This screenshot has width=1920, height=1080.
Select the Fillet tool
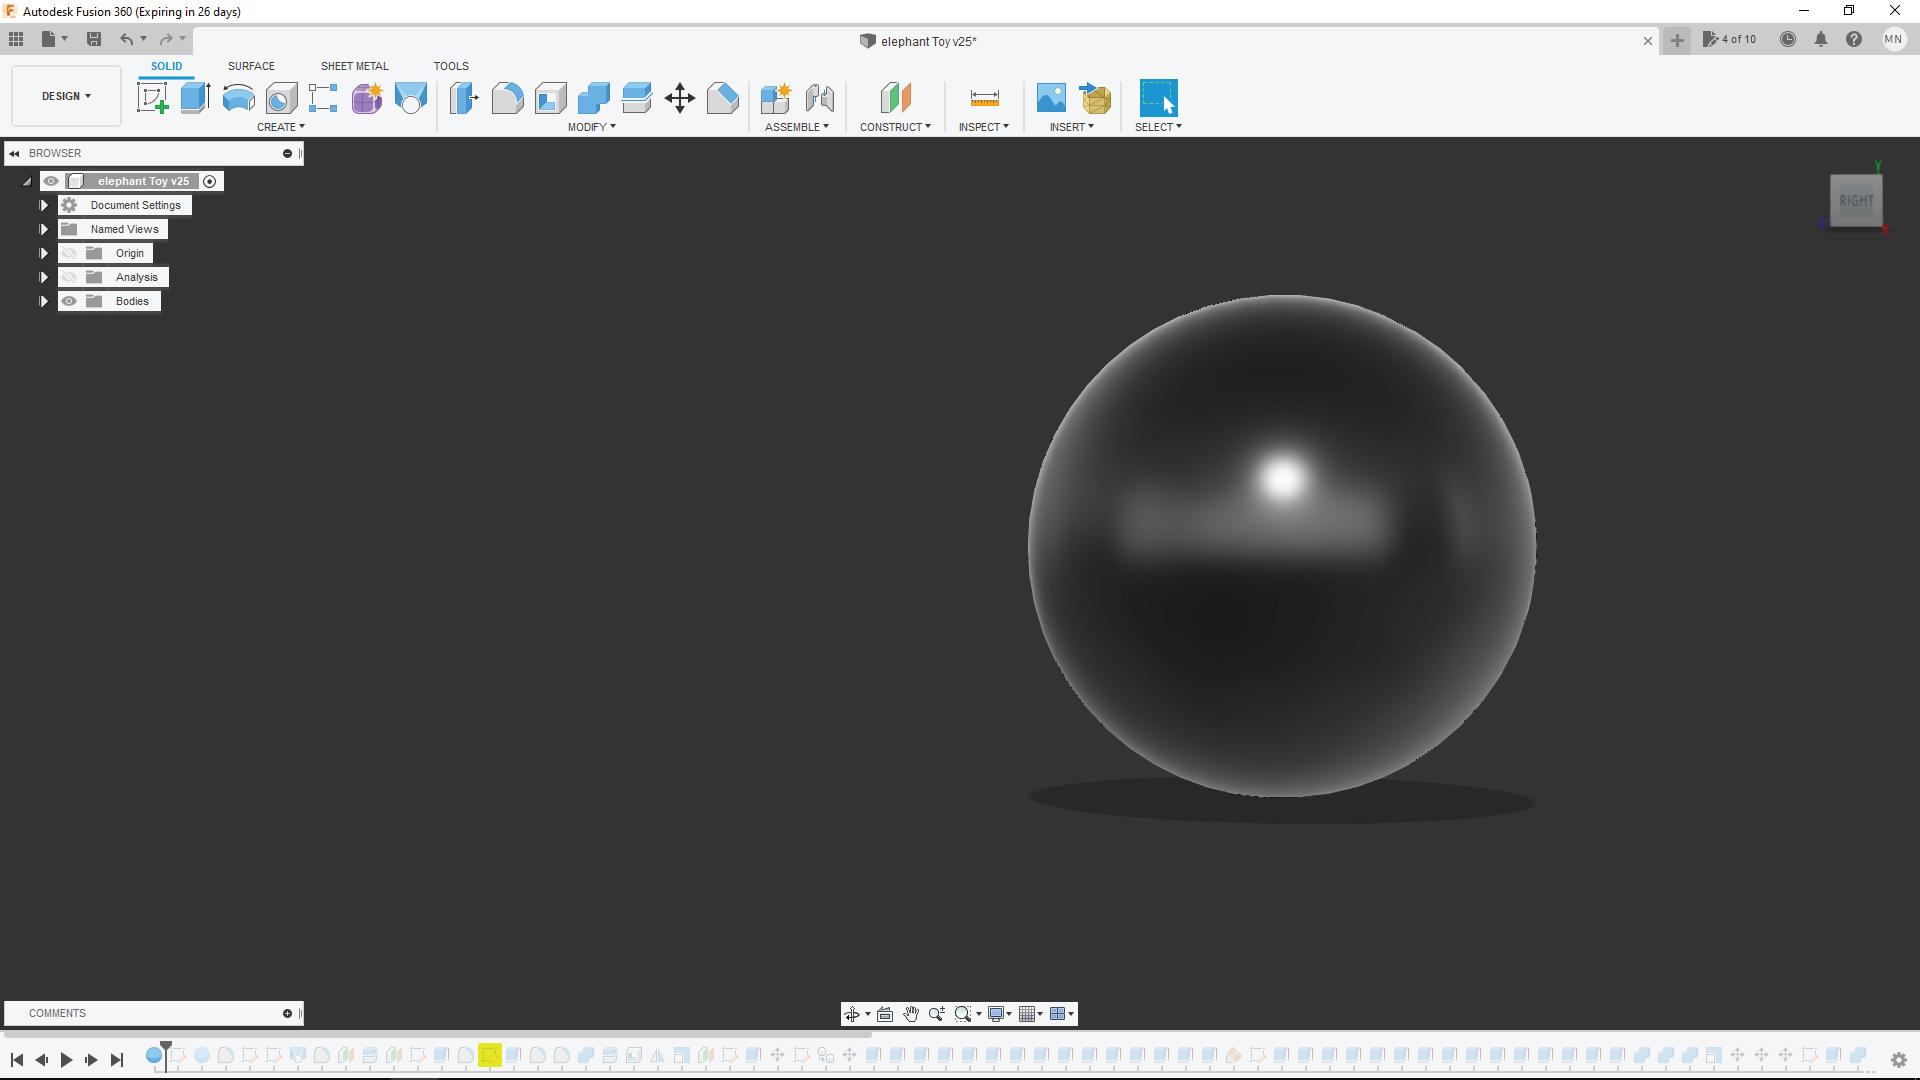click(x=507, y=98)
